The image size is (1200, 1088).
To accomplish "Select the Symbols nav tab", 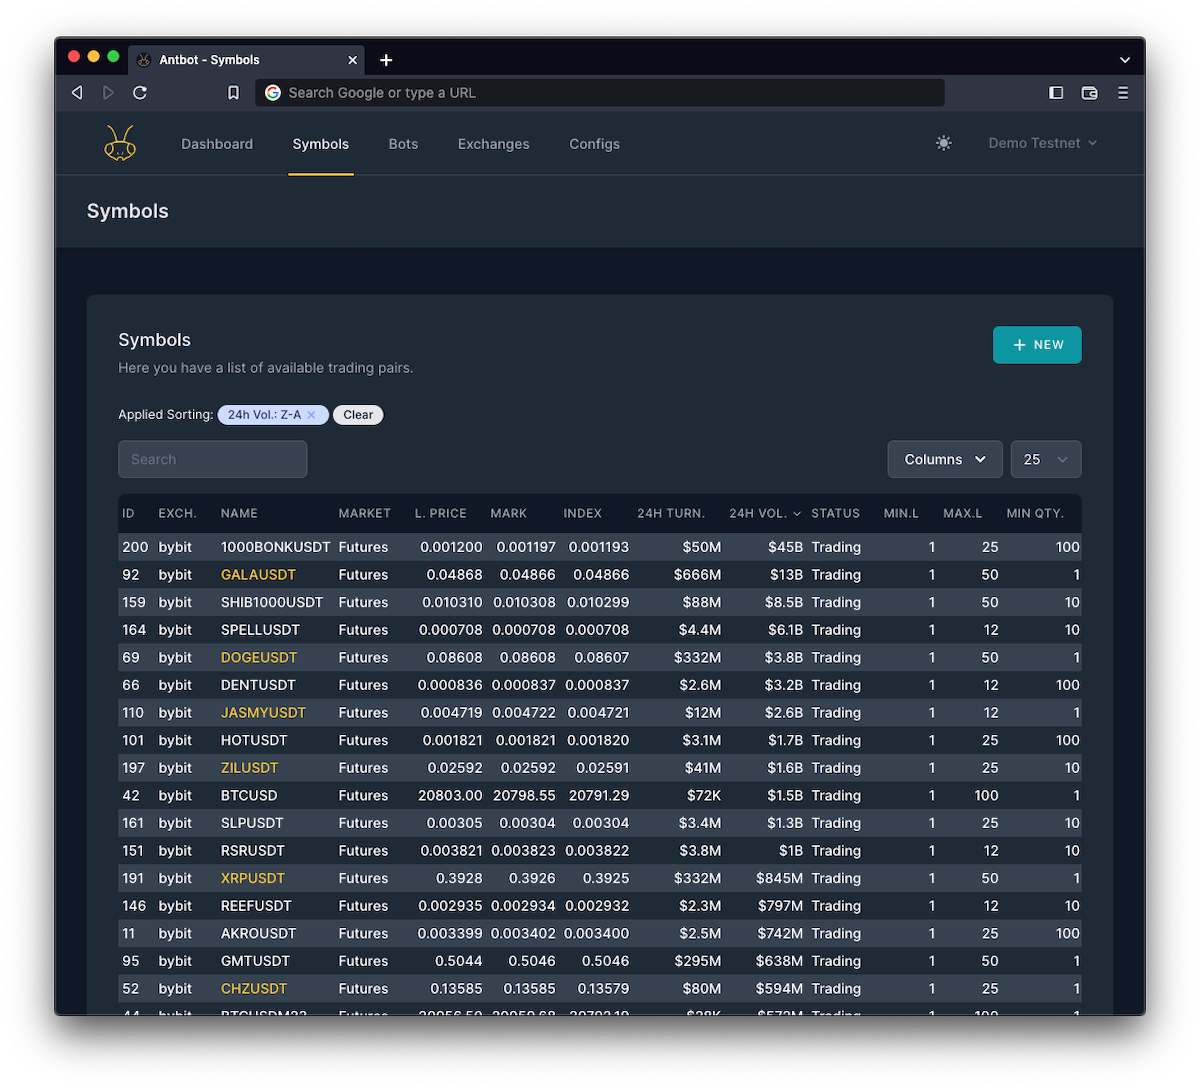I will (321, 144).
